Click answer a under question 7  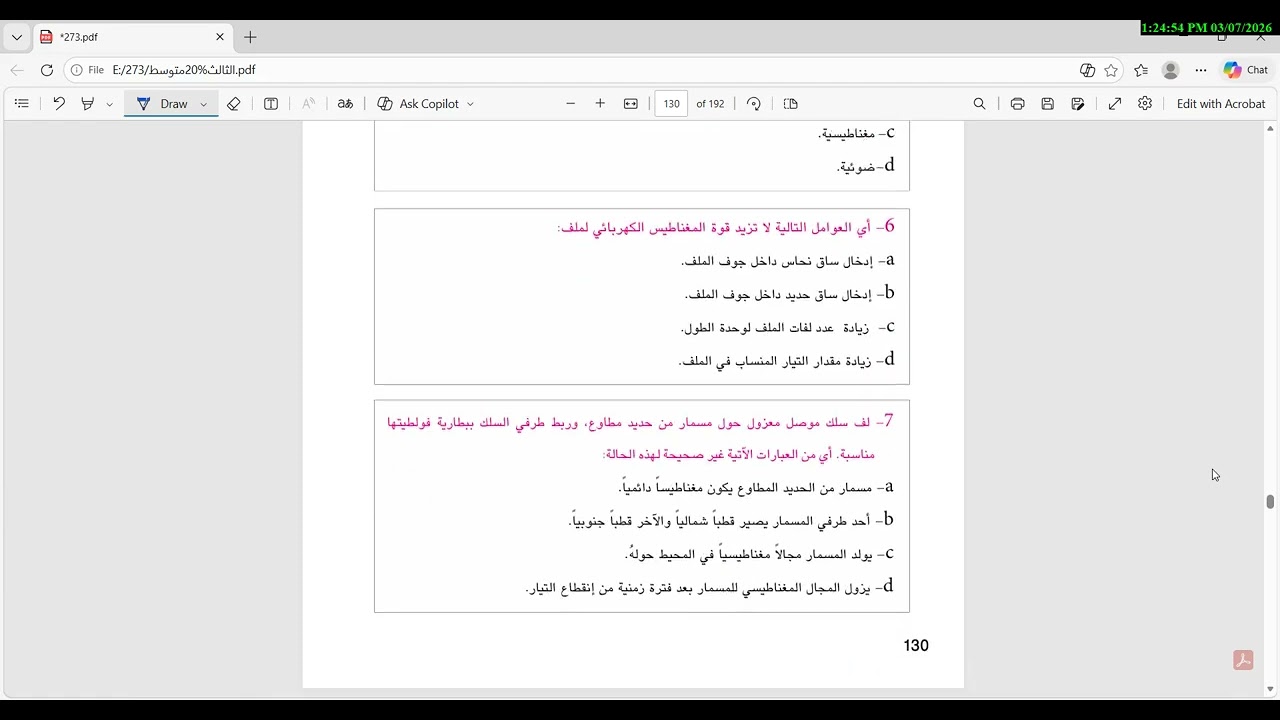pos(756,488)
